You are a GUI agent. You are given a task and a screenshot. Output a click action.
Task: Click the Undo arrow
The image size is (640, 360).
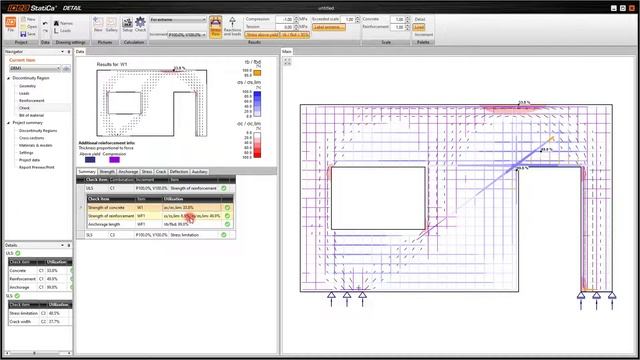[x=45, y=23]
